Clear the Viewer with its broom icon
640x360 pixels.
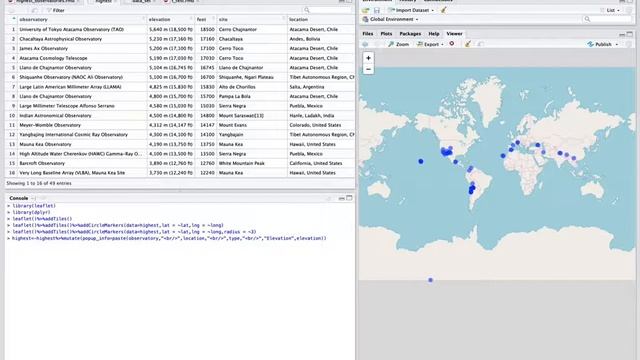(x=468, y=44)
